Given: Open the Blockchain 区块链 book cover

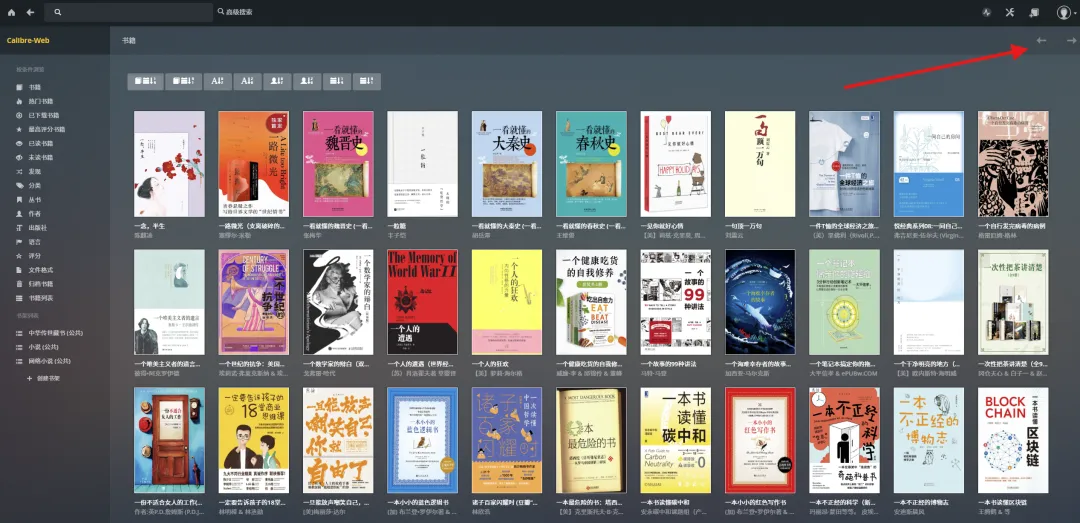Looking at the screenshot, I should coord(1013,440).
